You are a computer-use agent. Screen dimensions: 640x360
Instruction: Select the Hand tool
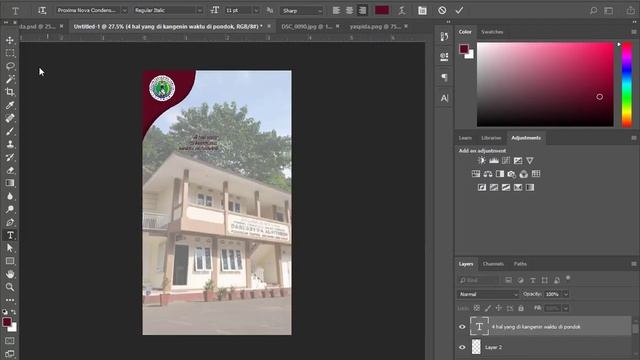click(10, 274)
